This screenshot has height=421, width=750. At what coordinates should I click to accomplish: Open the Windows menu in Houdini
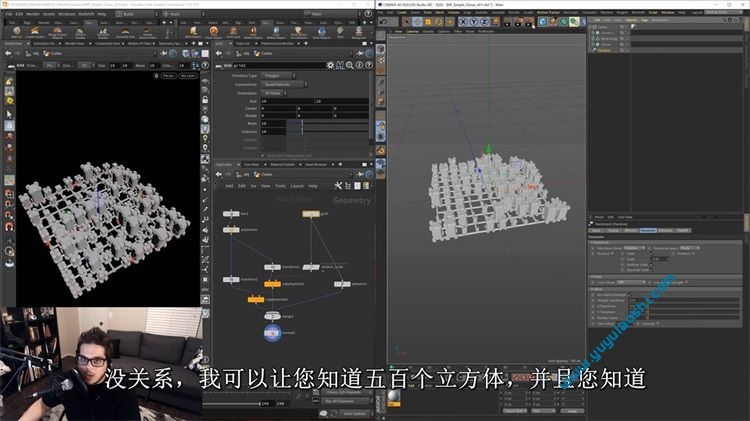tap(66, 14)
